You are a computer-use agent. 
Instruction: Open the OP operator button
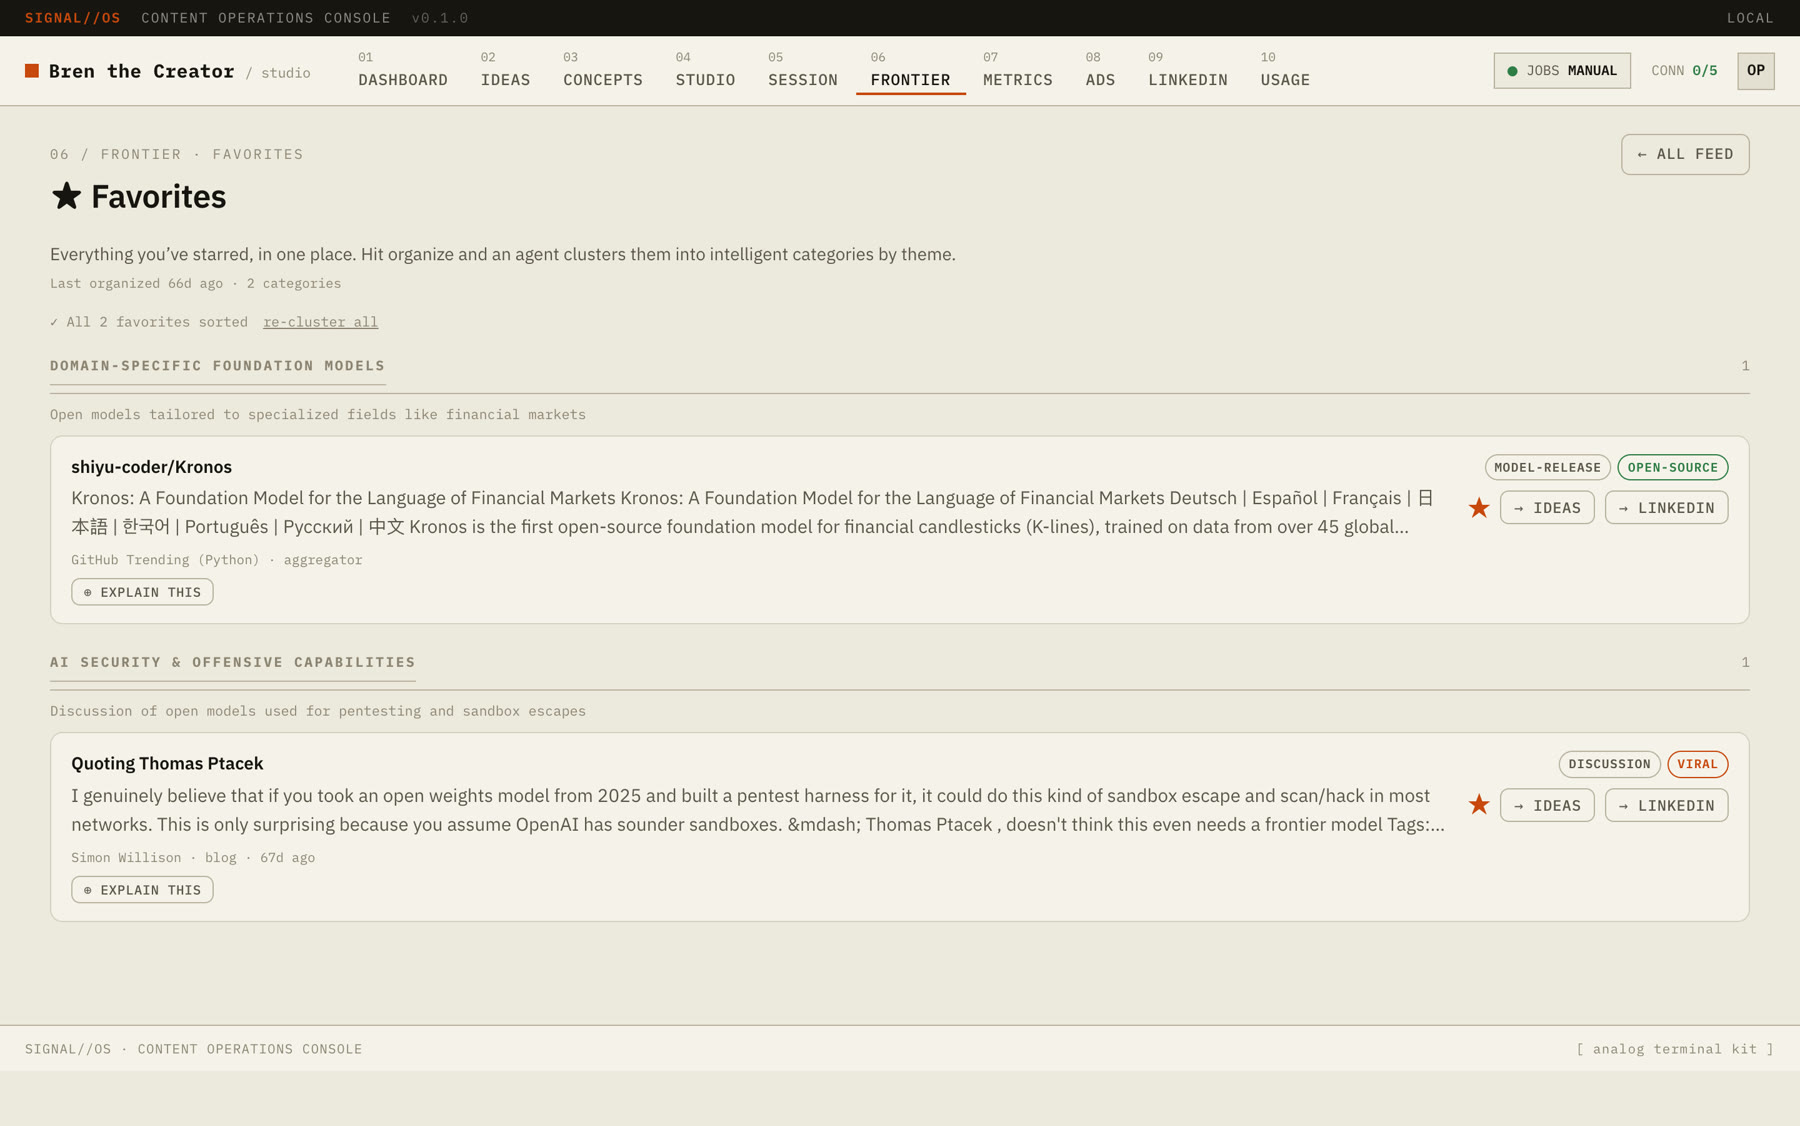[1756, 71]
